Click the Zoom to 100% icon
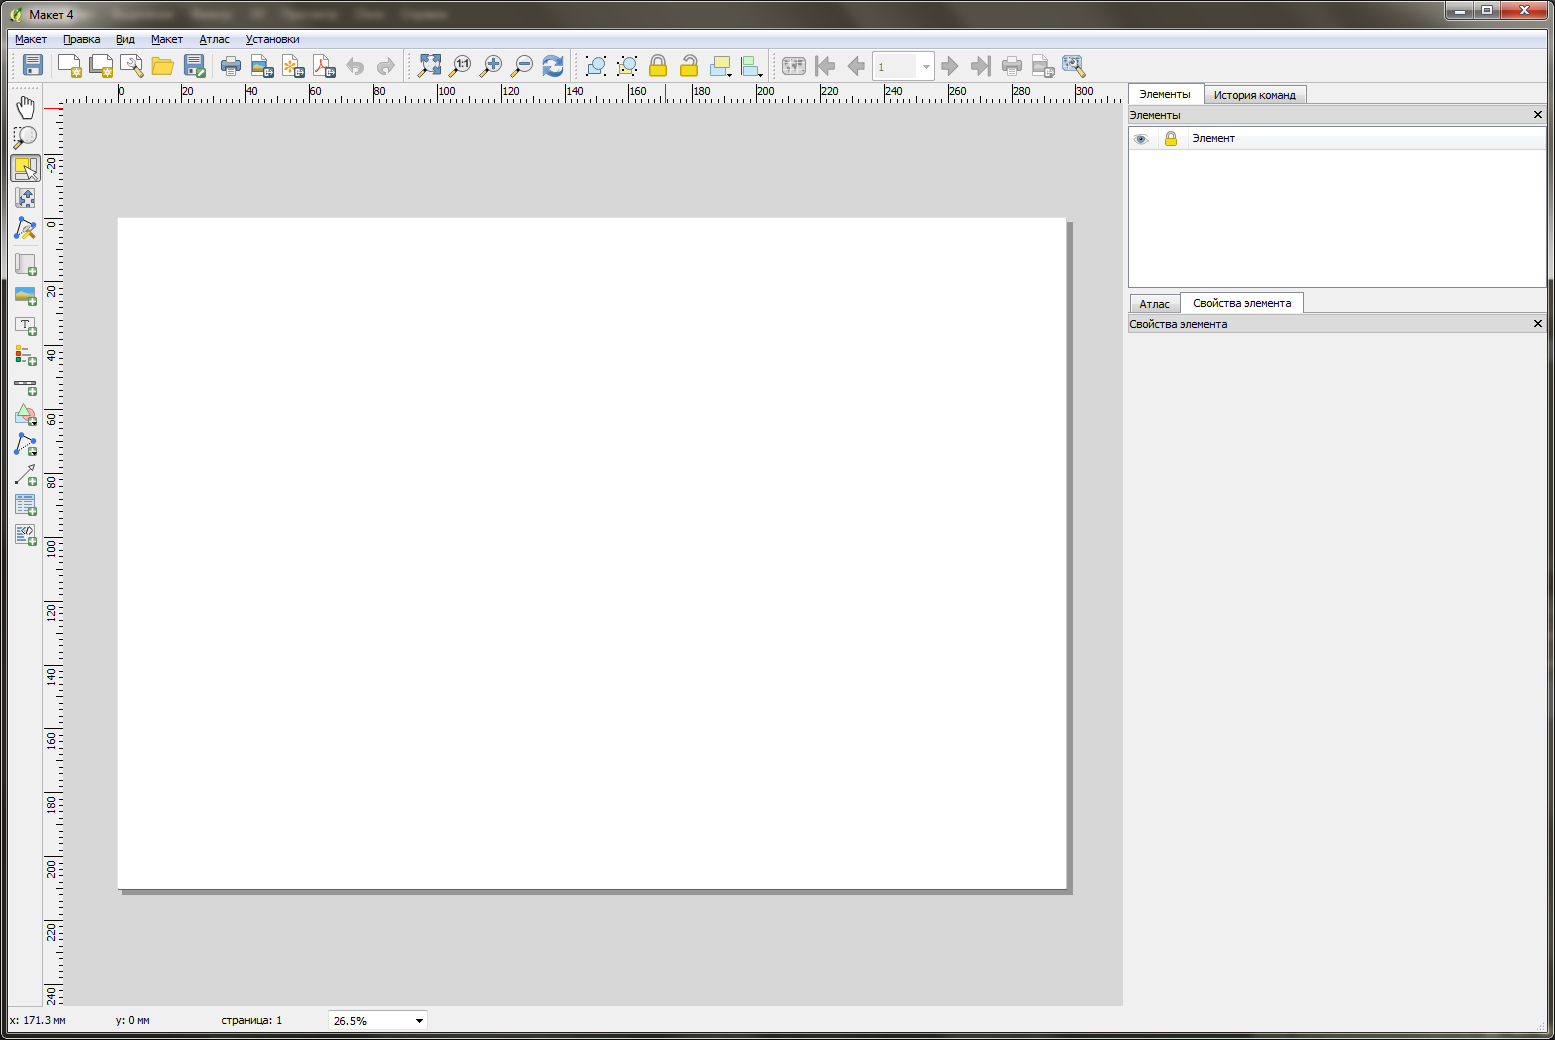 [460, 66]
